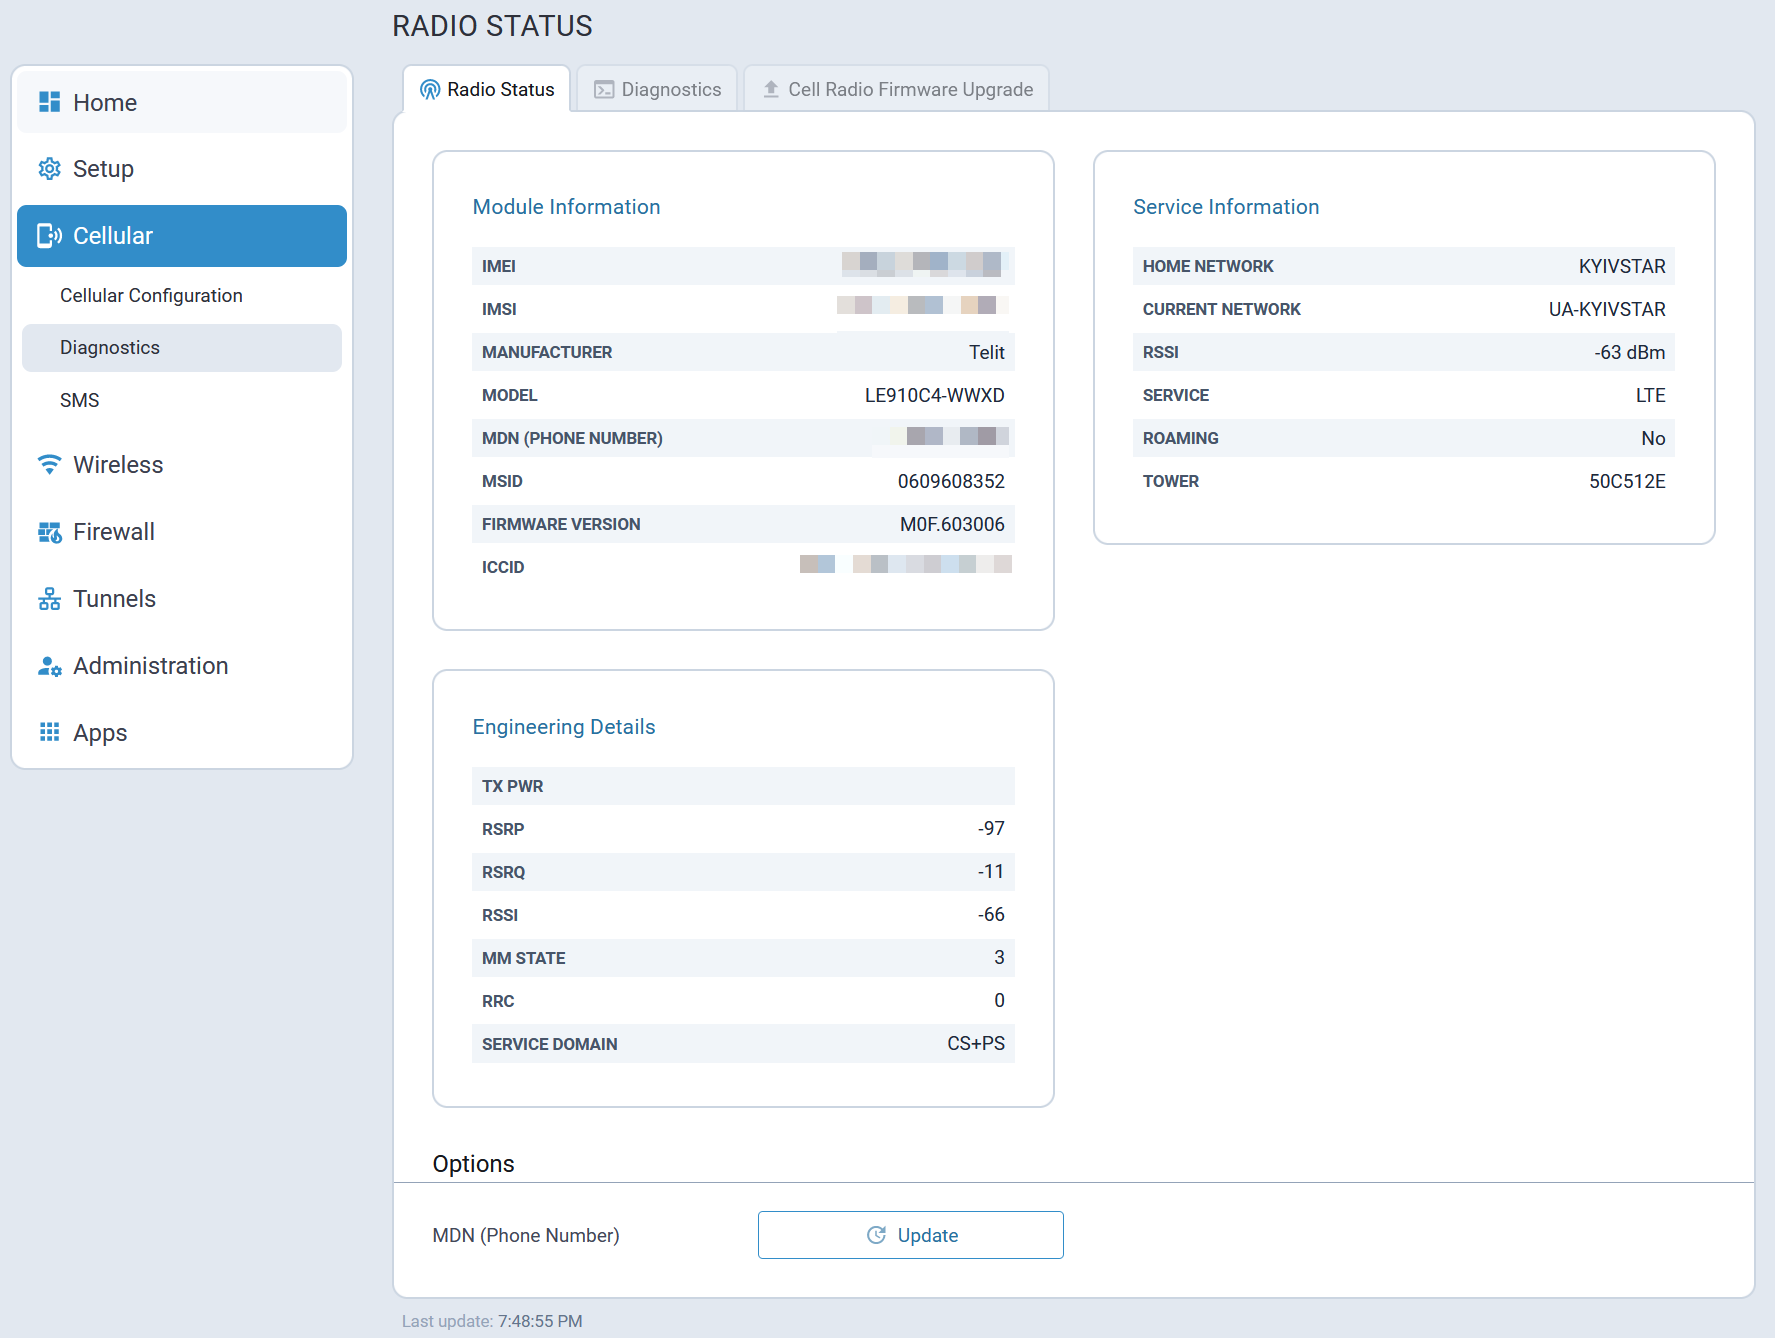The image size is (1775, 1338).
Task: Click the Tunnels network icon
Action: (49, 599)
